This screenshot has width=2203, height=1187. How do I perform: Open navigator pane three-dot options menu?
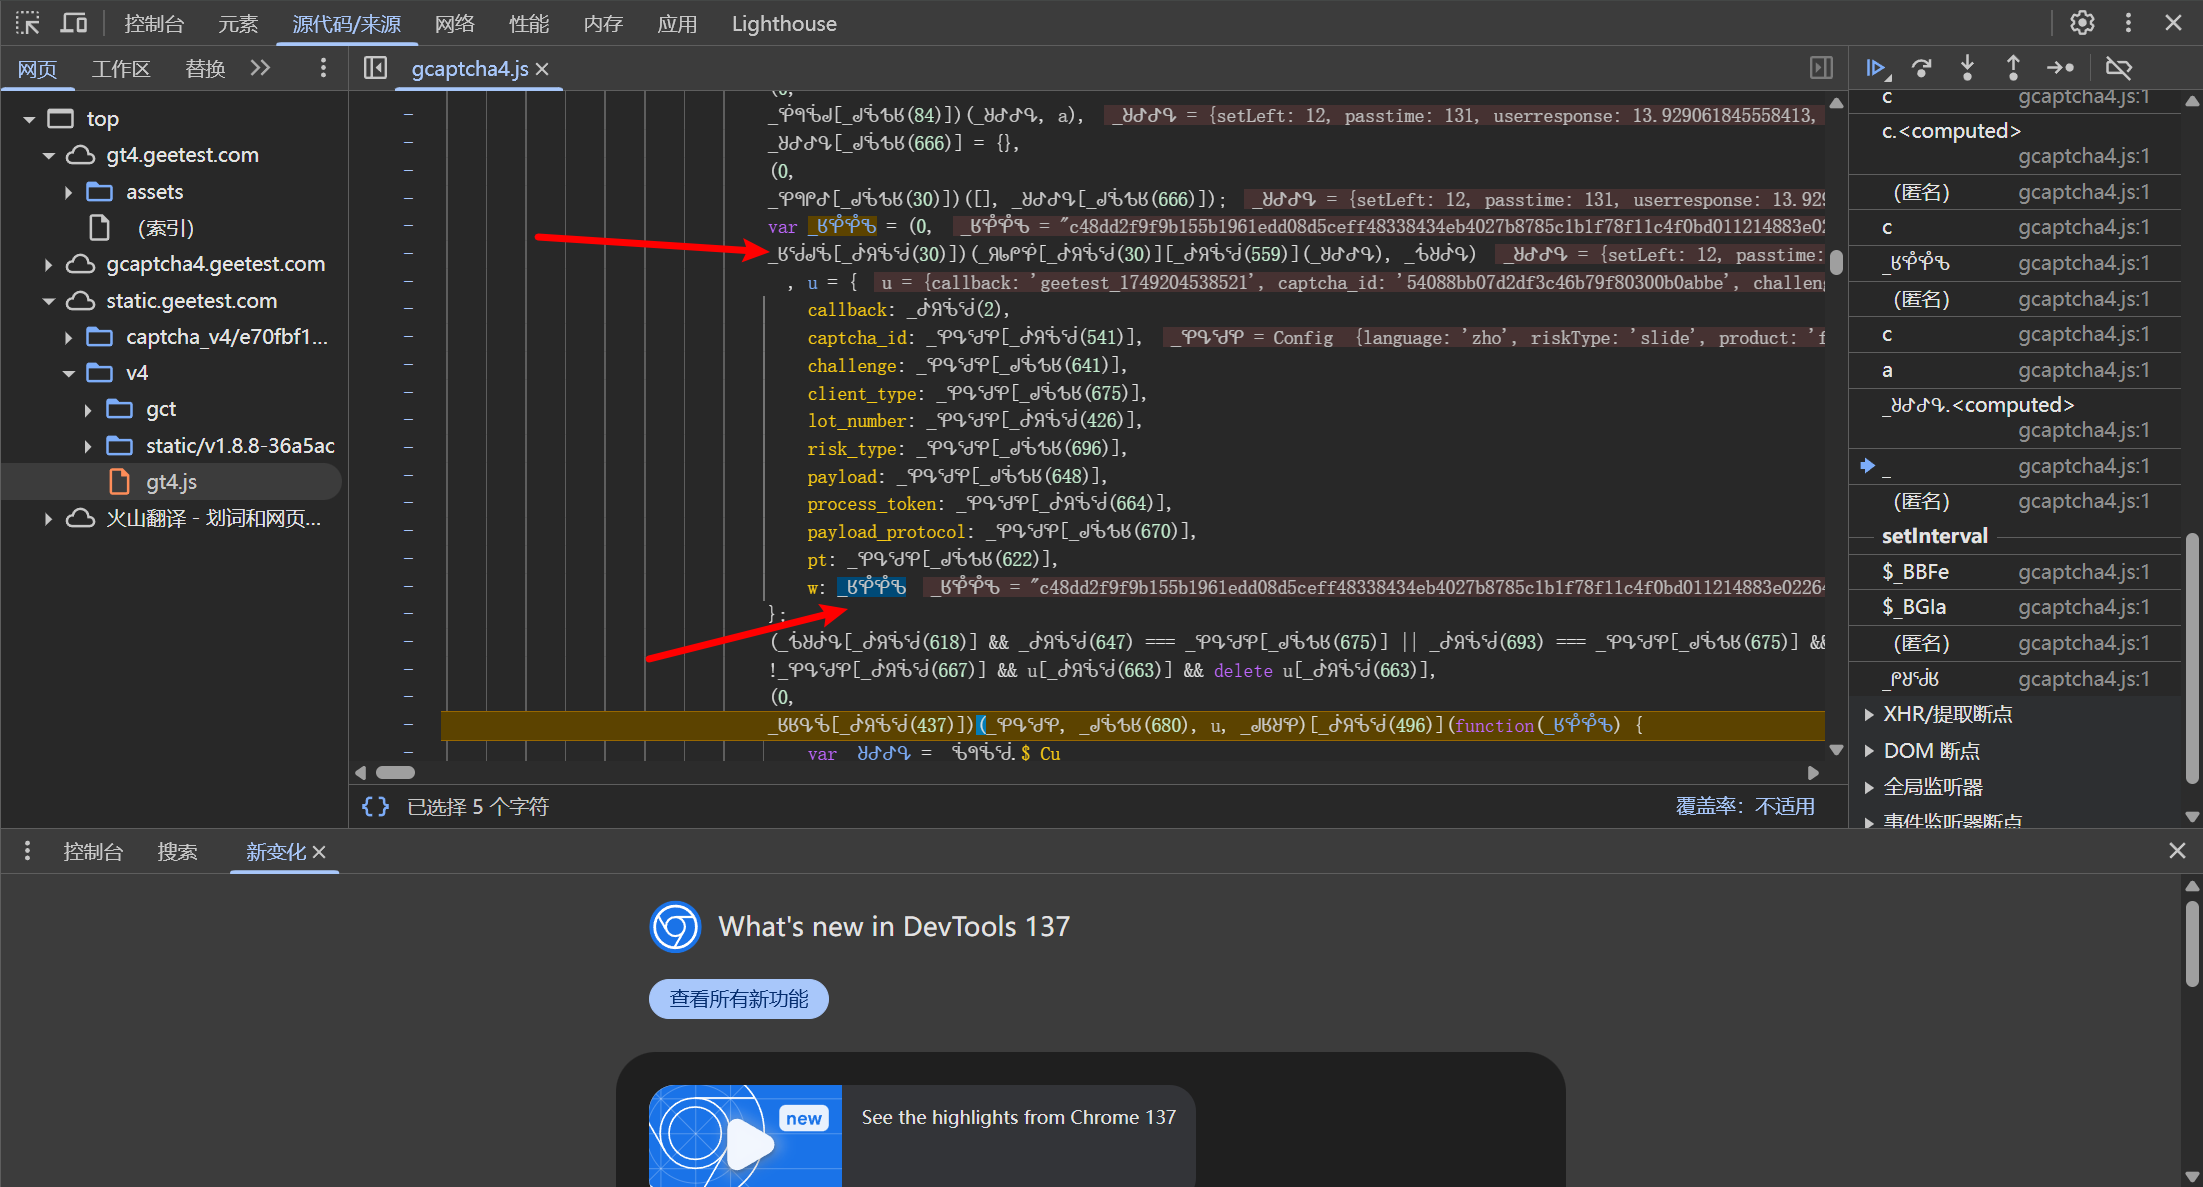(322, 68)
